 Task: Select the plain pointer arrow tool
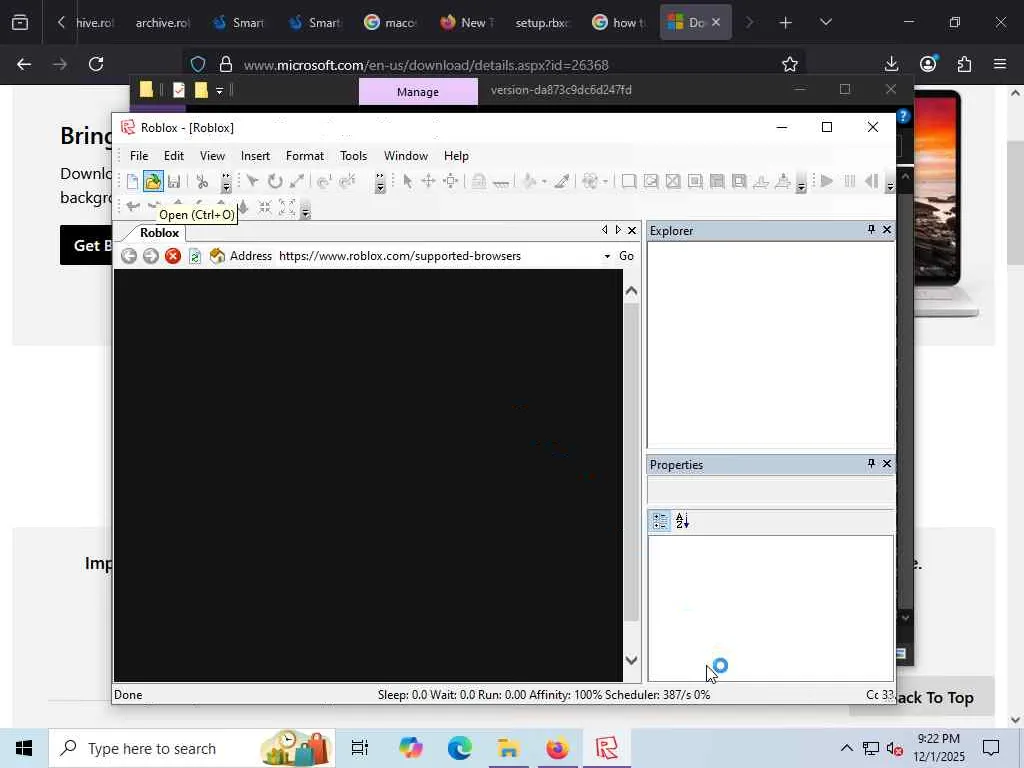pyautogui.click(x=408, y=182)
